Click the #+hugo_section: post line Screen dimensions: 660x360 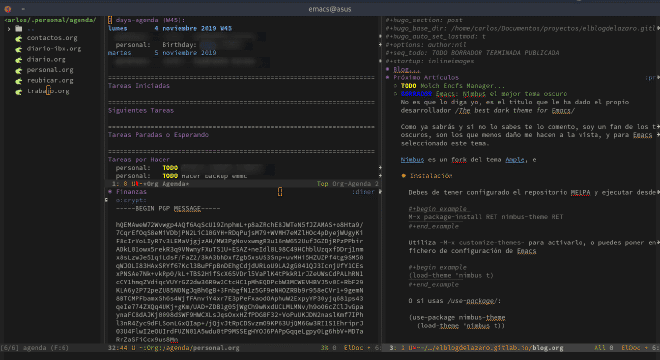(x=424, y=20)
